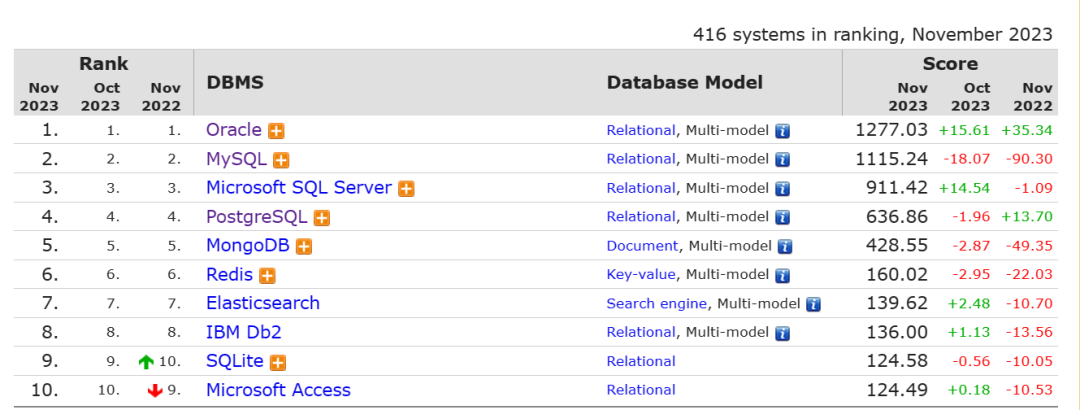Click the 139.62 score value
The image size is (1080, 410).
pyautogui.click(x=897, y=304)
